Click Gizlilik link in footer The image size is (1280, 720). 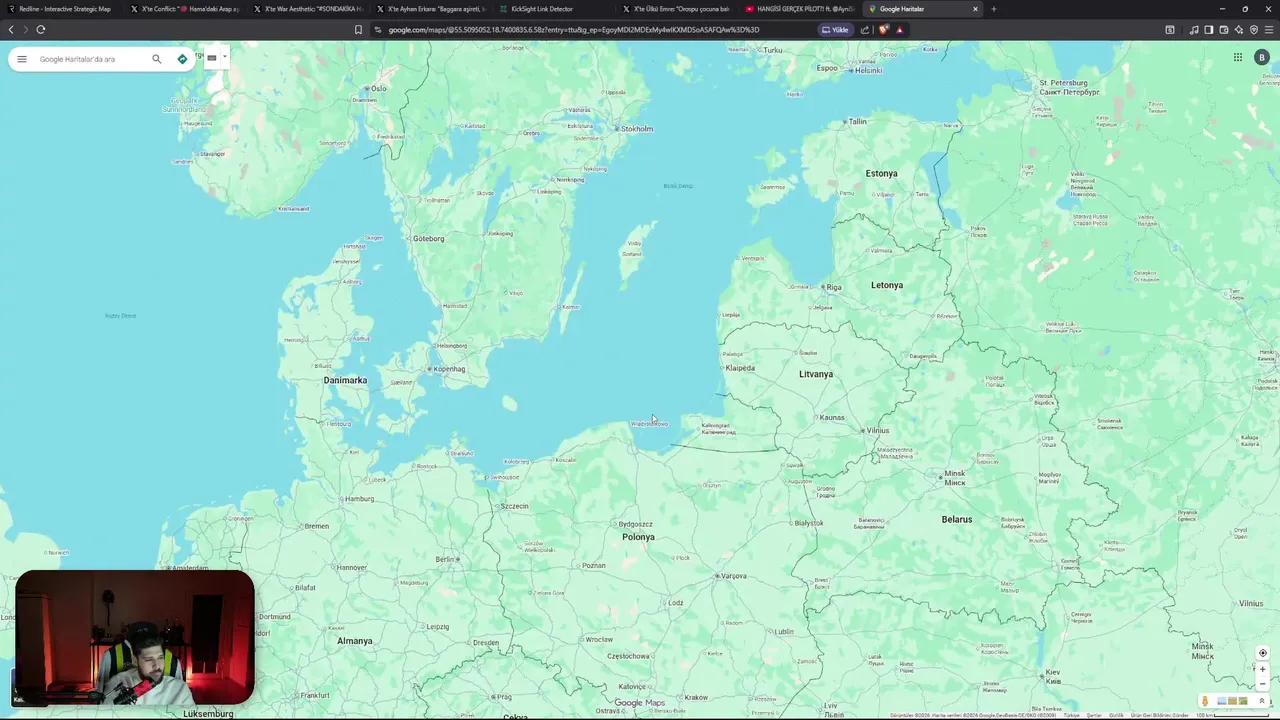coord(1117,715)
